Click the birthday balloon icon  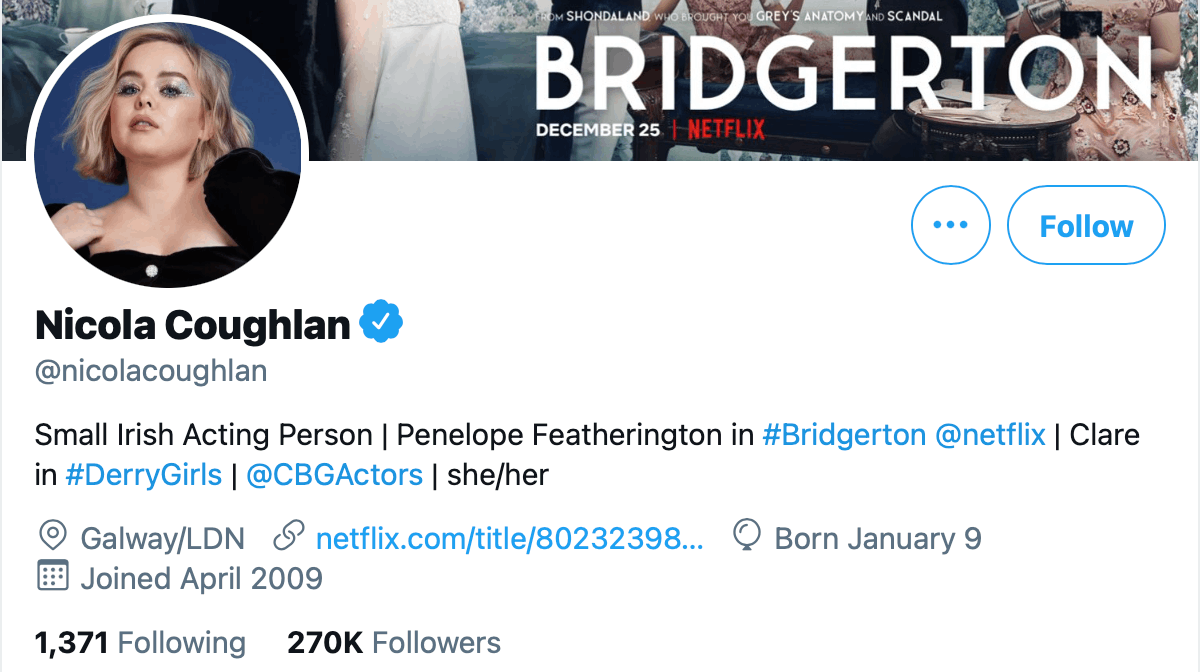coord(747,538)
